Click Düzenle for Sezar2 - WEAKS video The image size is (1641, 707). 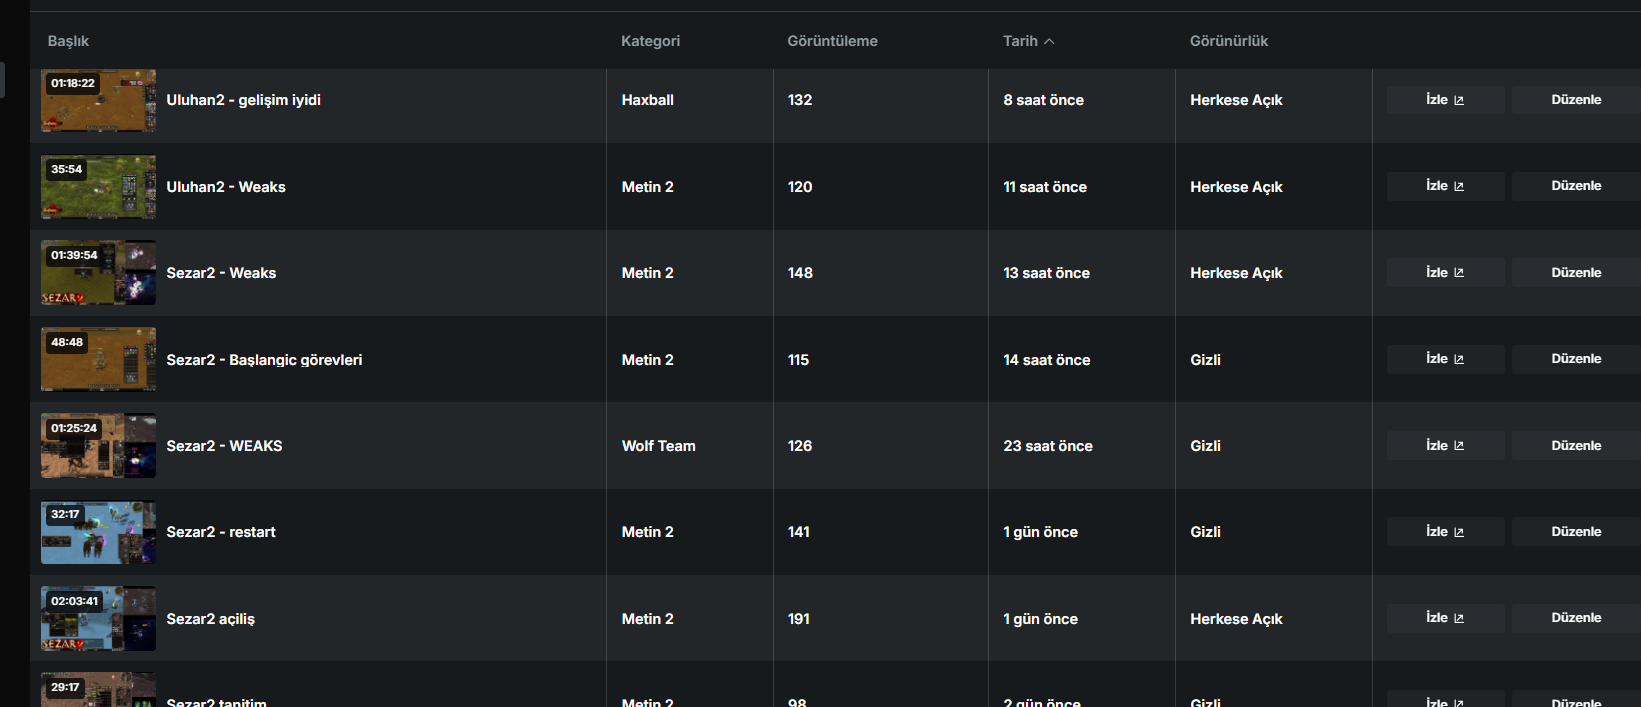click(1576, 446)
